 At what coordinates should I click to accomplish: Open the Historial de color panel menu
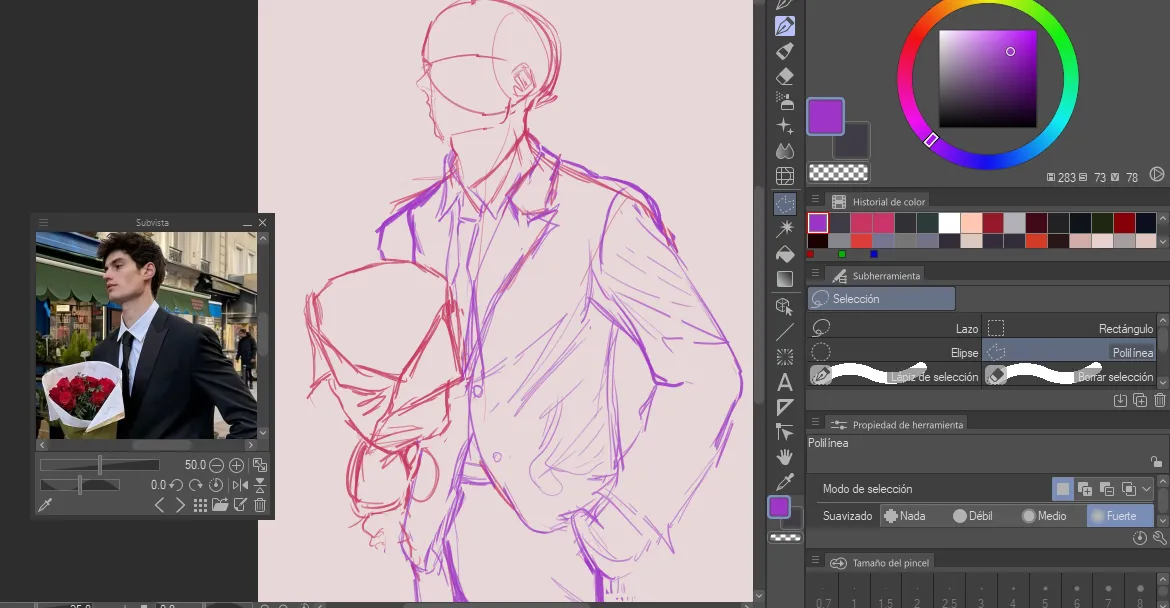816,200
